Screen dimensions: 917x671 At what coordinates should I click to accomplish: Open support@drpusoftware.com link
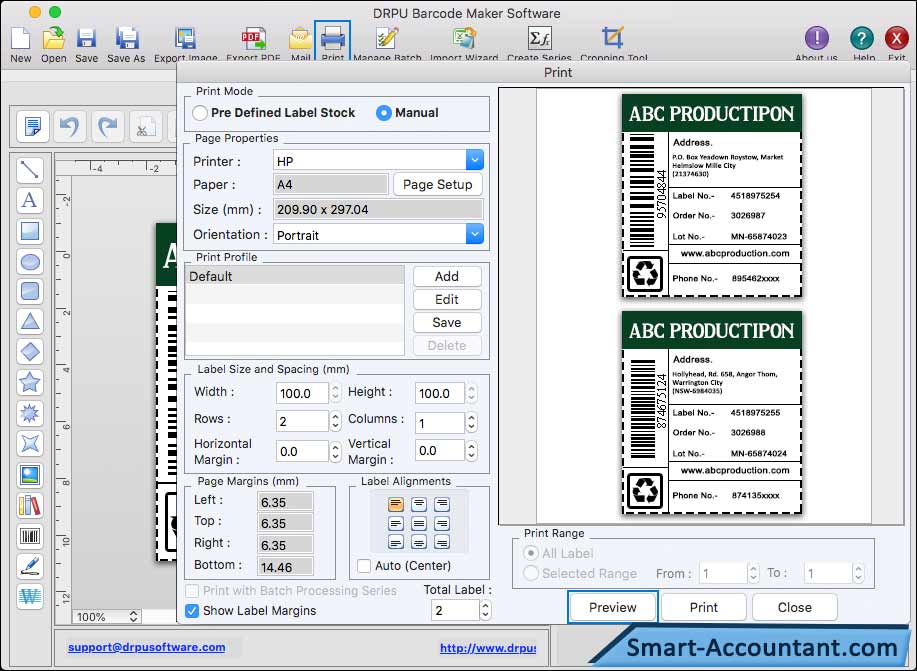(x=147, y=647)
